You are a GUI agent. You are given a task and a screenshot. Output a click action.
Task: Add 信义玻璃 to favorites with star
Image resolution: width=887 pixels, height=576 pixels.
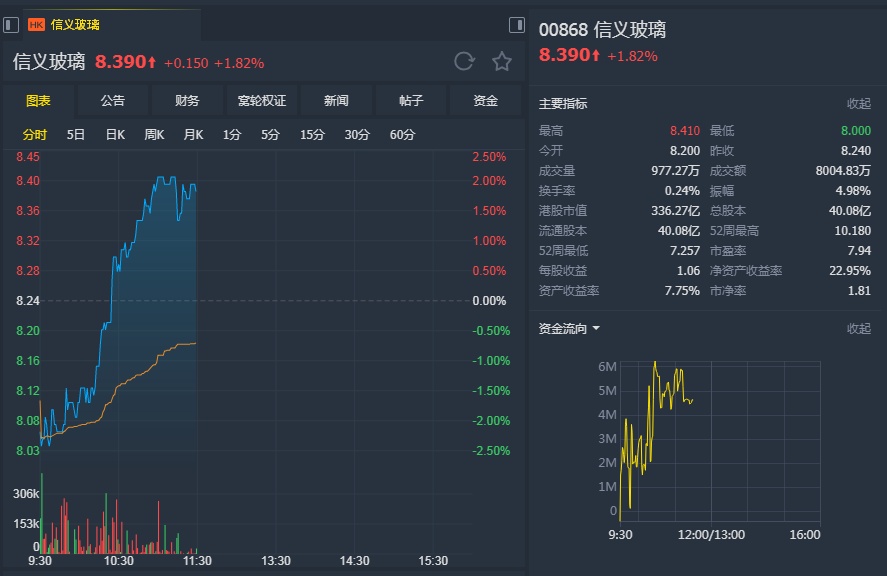pos(501,61)
